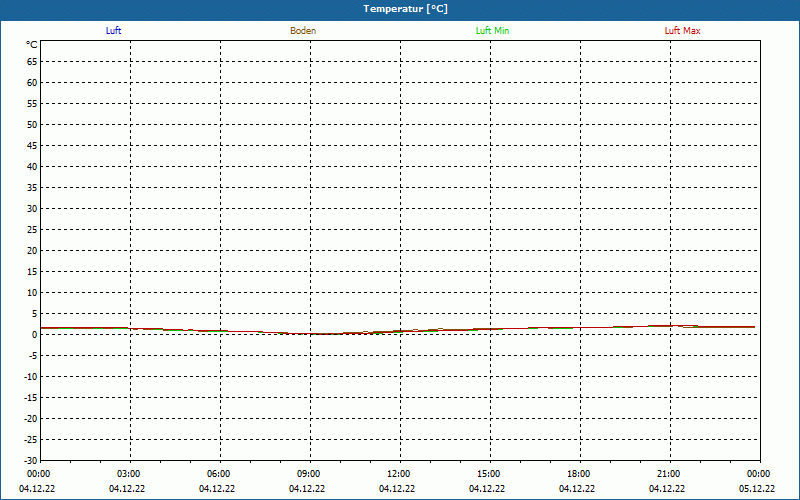Image resolution: width=800 pixels, height=500 pixels.
Task: Click the y-axis value '35'
Action: pyautogui.click(x=32, y=188)
